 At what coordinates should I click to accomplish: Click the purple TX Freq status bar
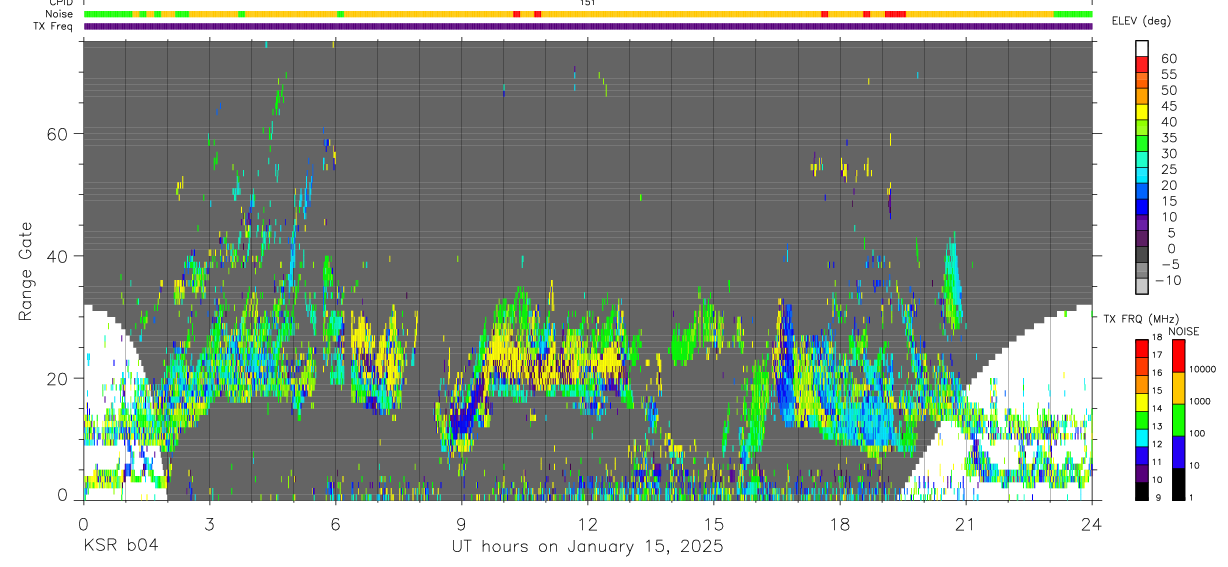(588, 26)
